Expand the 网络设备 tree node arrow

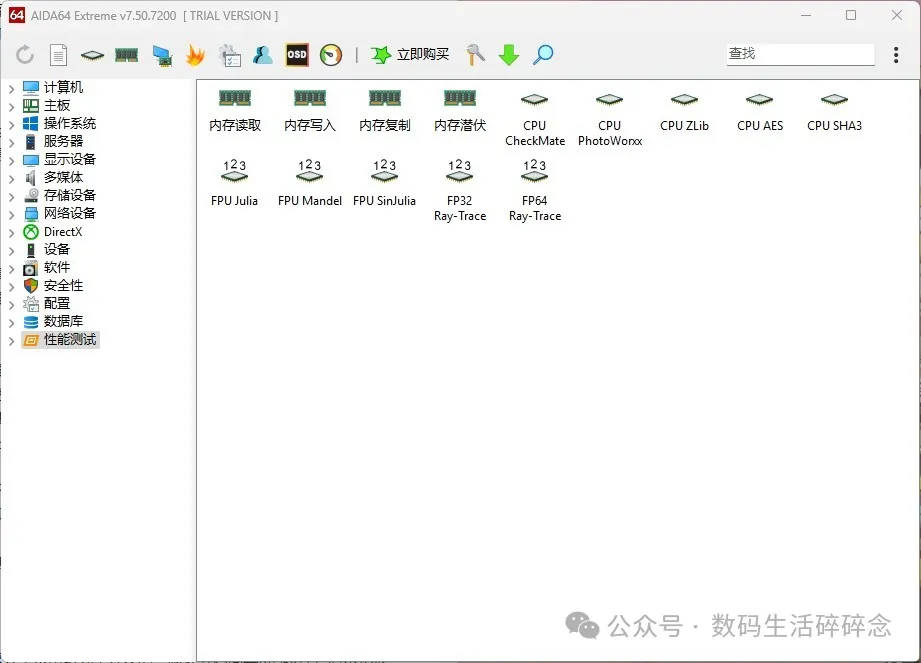tap(11, 214)
